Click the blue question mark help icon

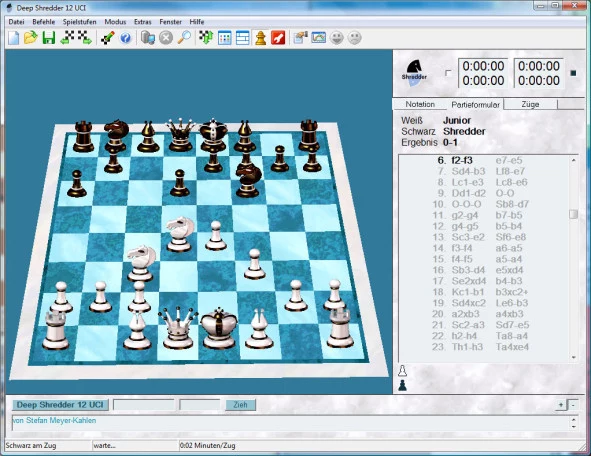tap(126, 38)
